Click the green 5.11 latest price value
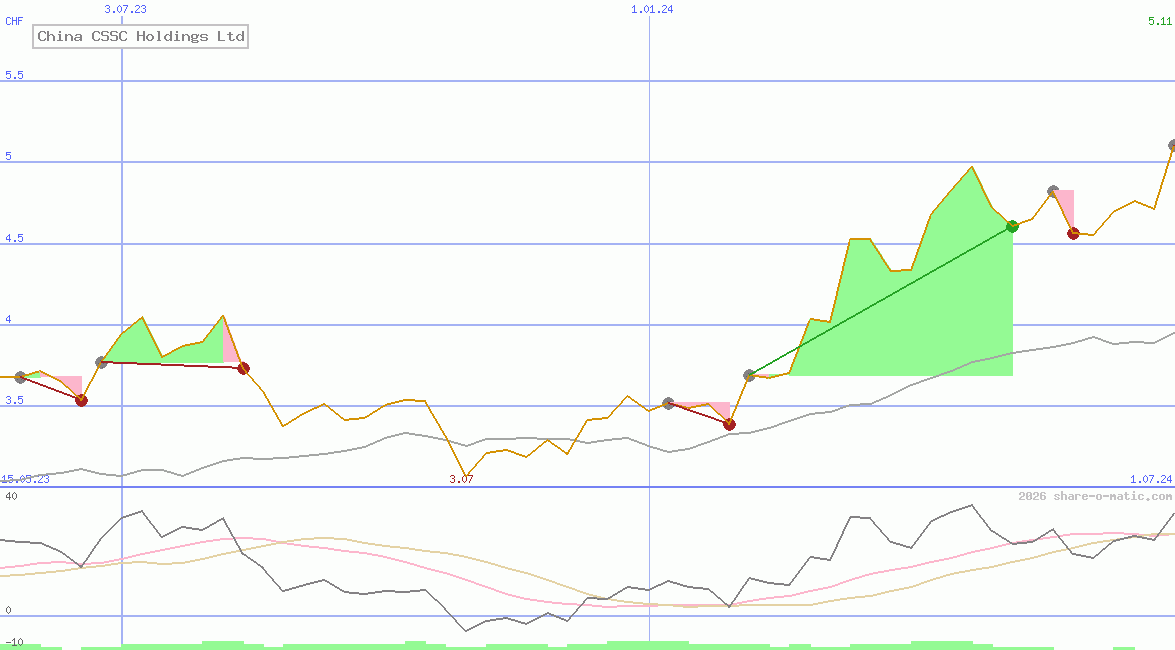The width and height of the screenshot is (1175, 650). [1160, 21]
